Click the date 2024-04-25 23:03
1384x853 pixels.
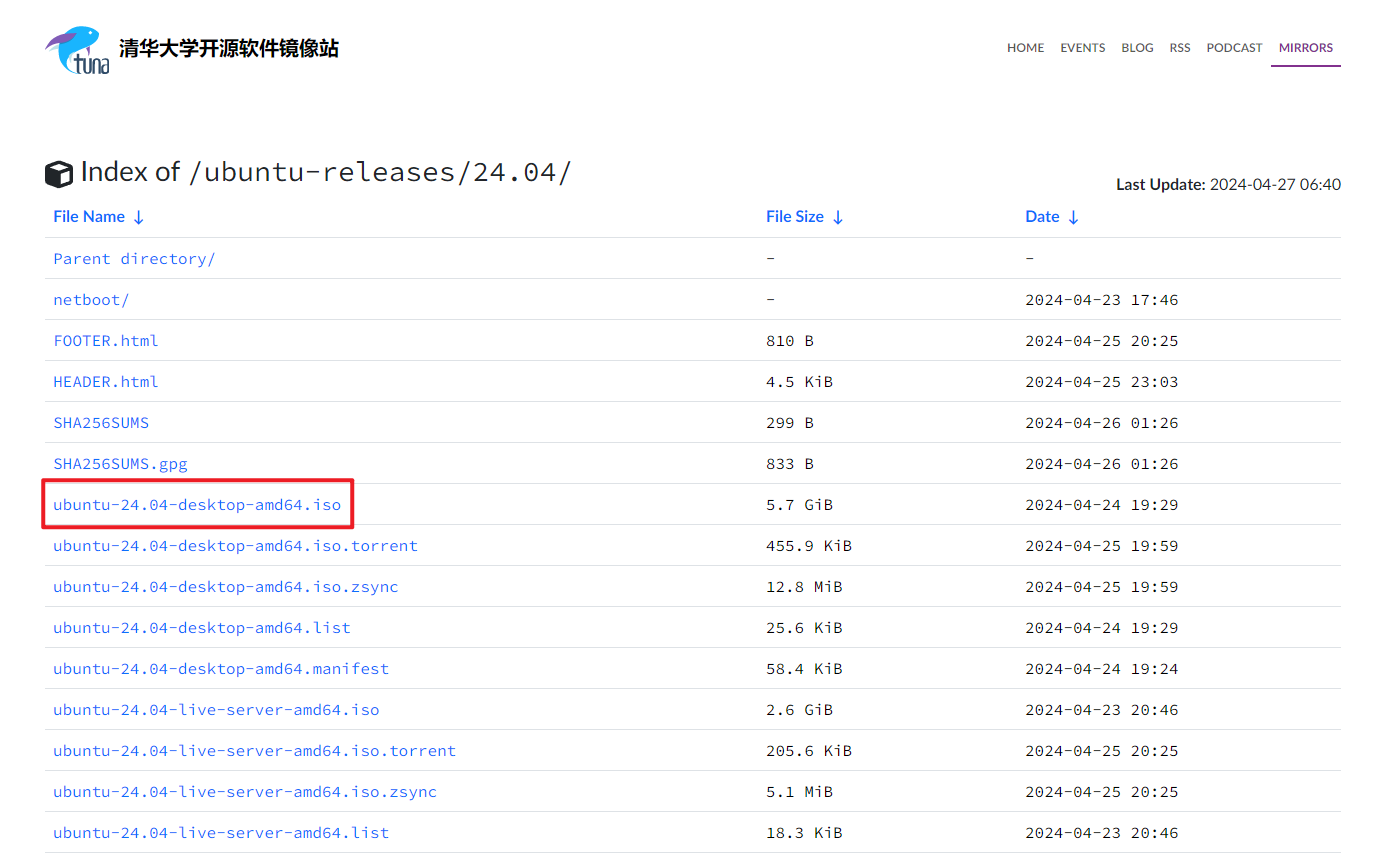coord(1102,382)
